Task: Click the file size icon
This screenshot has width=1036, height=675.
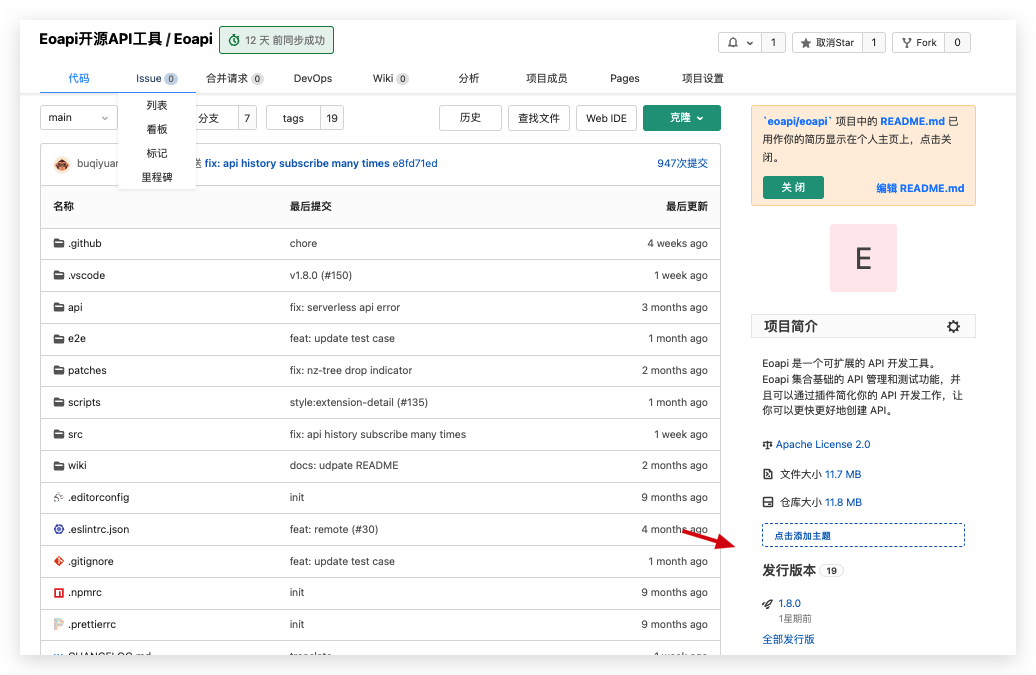Action: click(767, 474)
